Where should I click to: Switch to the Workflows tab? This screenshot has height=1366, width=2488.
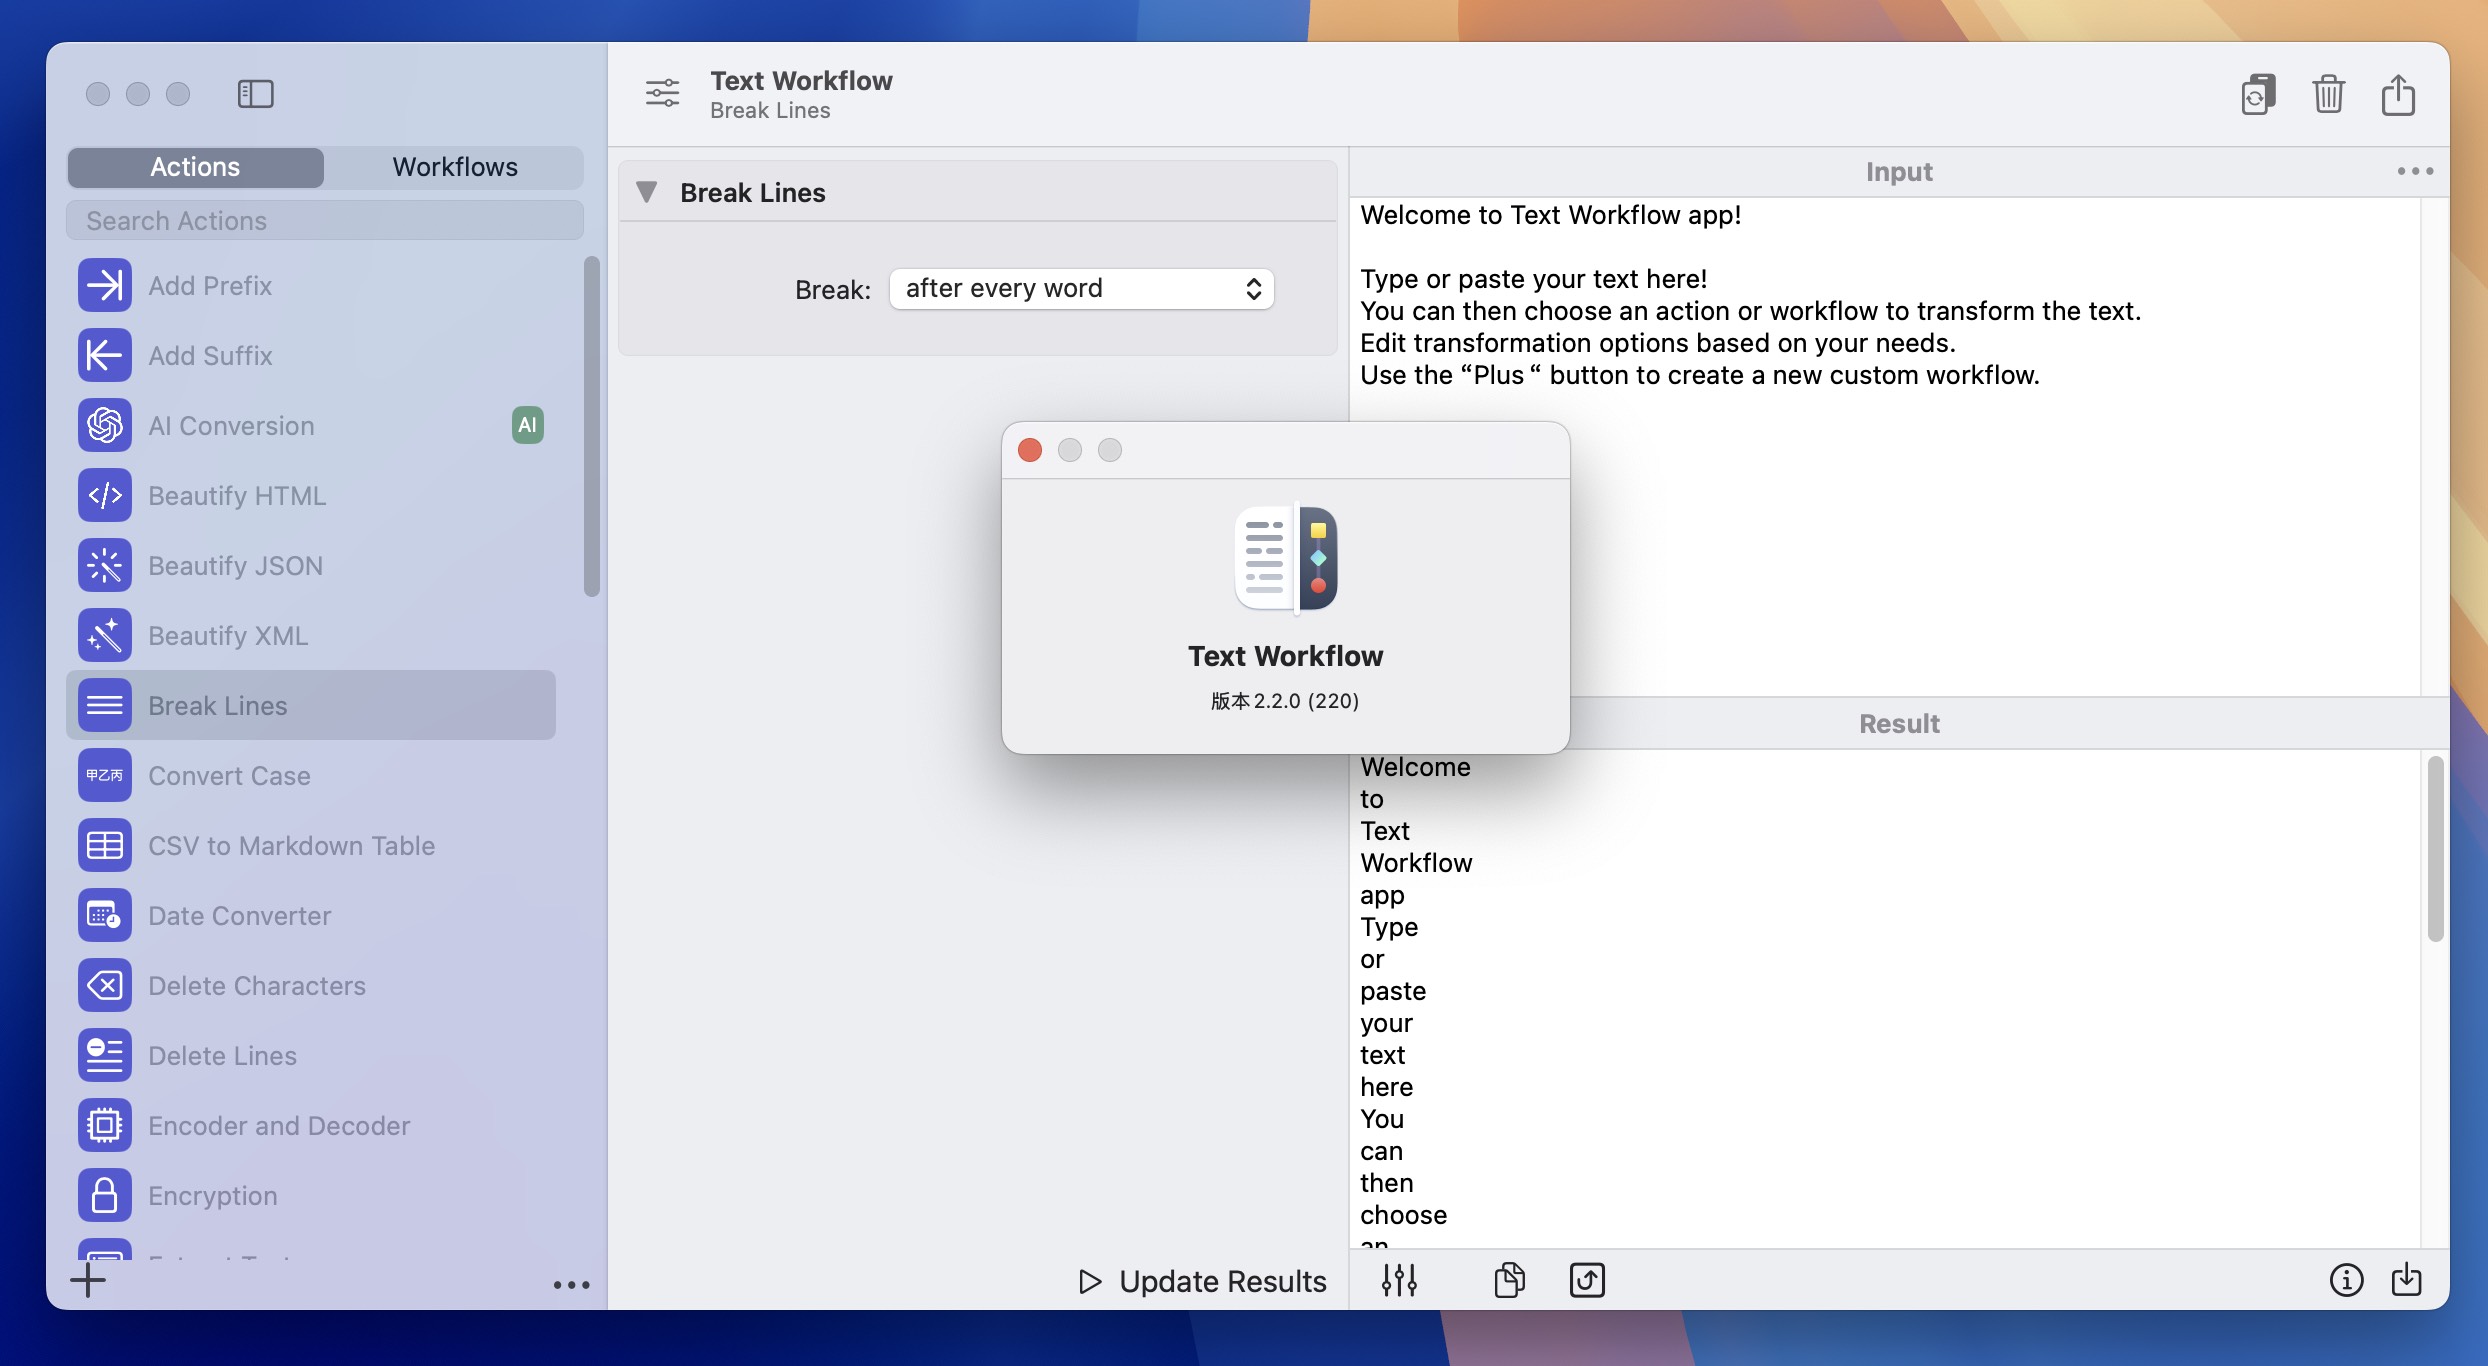pyautogui.click(x=455, y=167)
